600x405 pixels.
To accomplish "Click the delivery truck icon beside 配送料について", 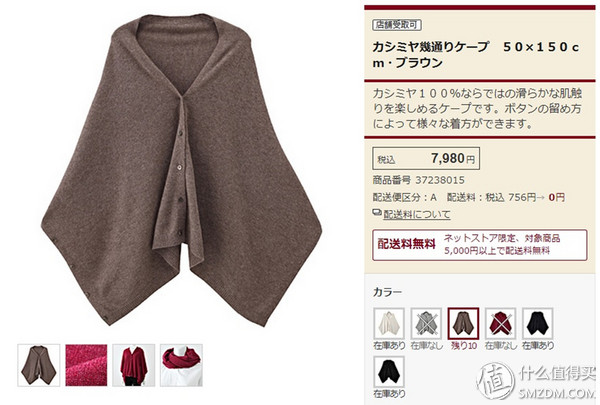I will coord(377,212).
